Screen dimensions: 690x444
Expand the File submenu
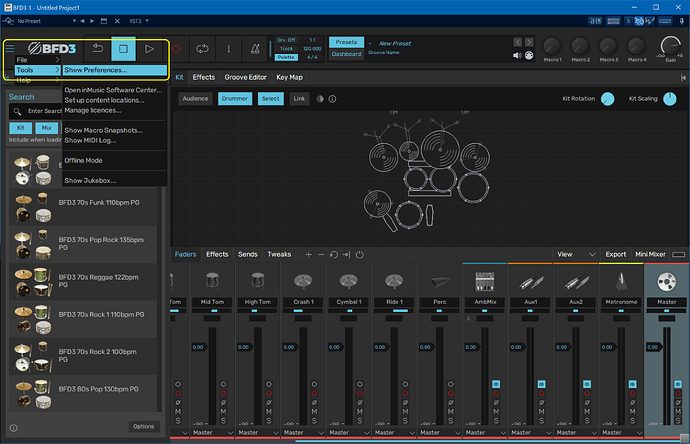click(37, 60)
